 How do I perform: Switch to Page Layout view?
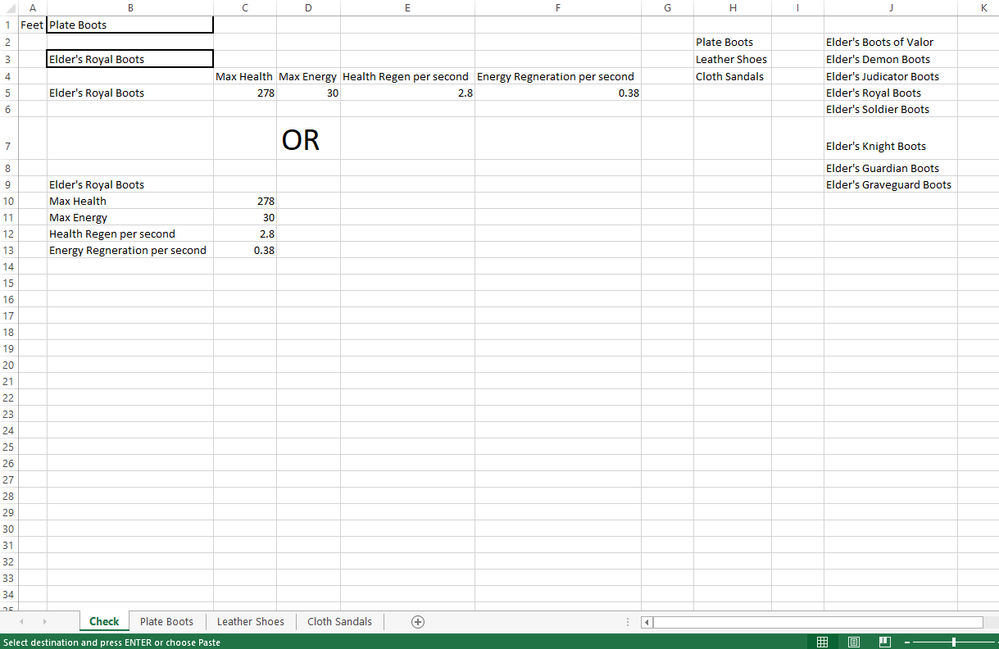pos(854,642)
